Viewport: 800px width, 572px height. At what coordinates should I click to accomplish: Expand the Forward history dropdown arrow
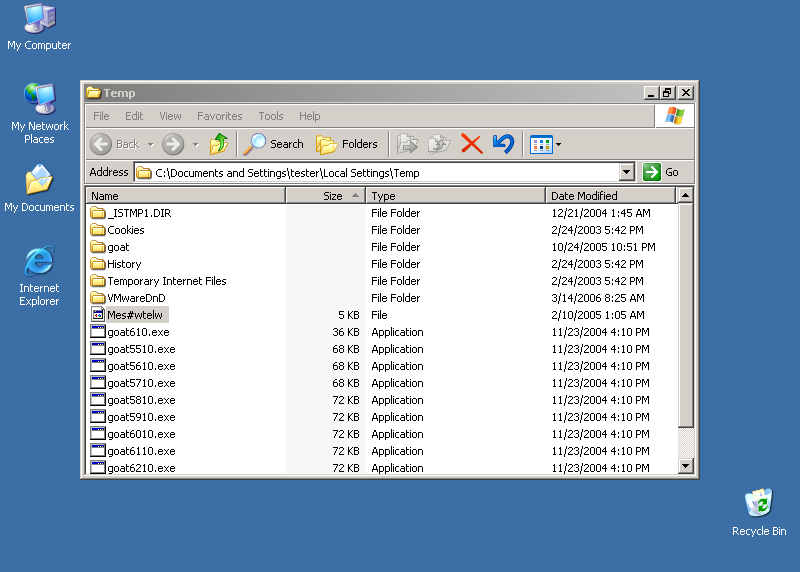click(x=195, y=144)
